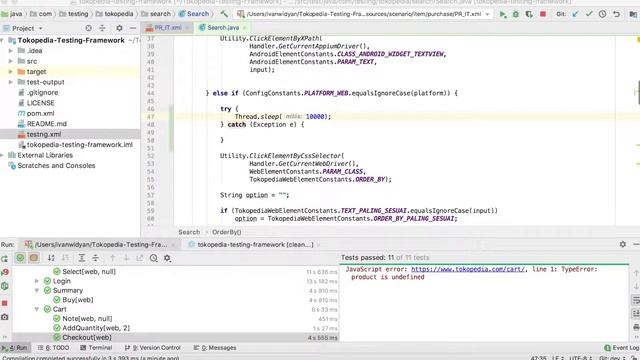Build the project with the hammer icon
This screenshot has width=640, height=360.
[x=224, y=14]
